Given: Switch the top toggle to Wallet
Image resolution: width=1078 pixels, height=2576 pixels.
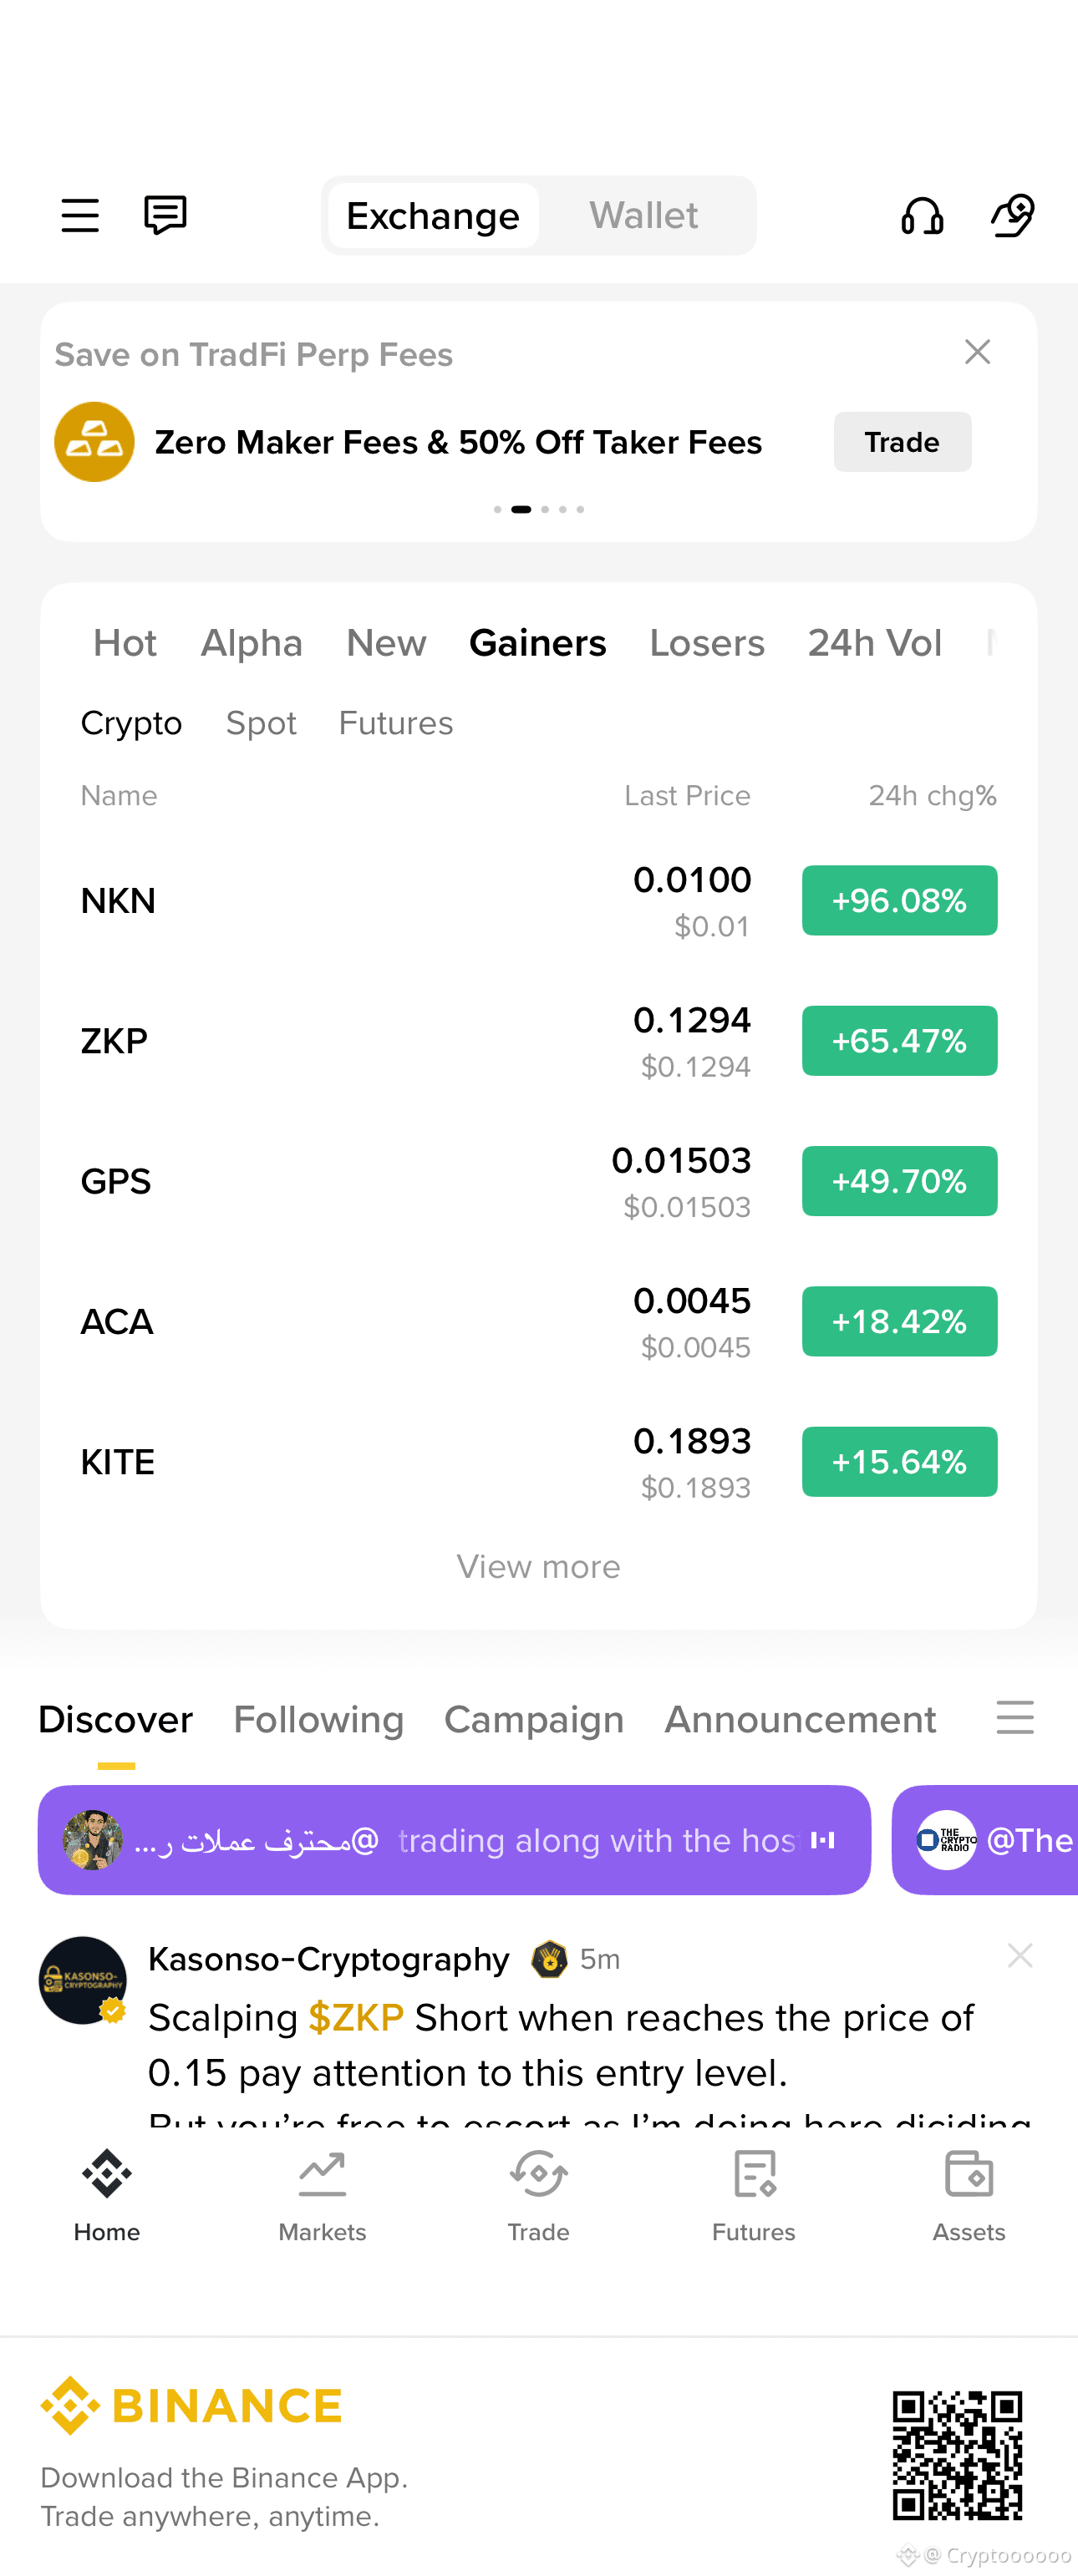Looking at the screenshot, I should 643,216.
